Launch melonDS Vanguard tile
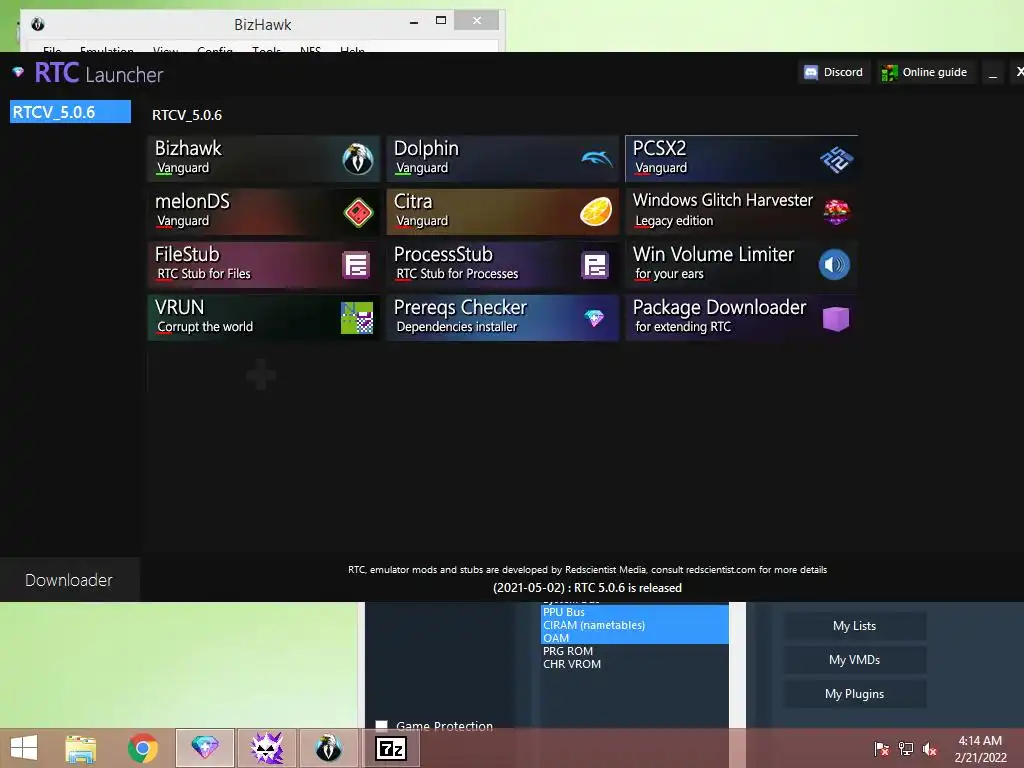1024x768 pixels. (x=264, y=212)
